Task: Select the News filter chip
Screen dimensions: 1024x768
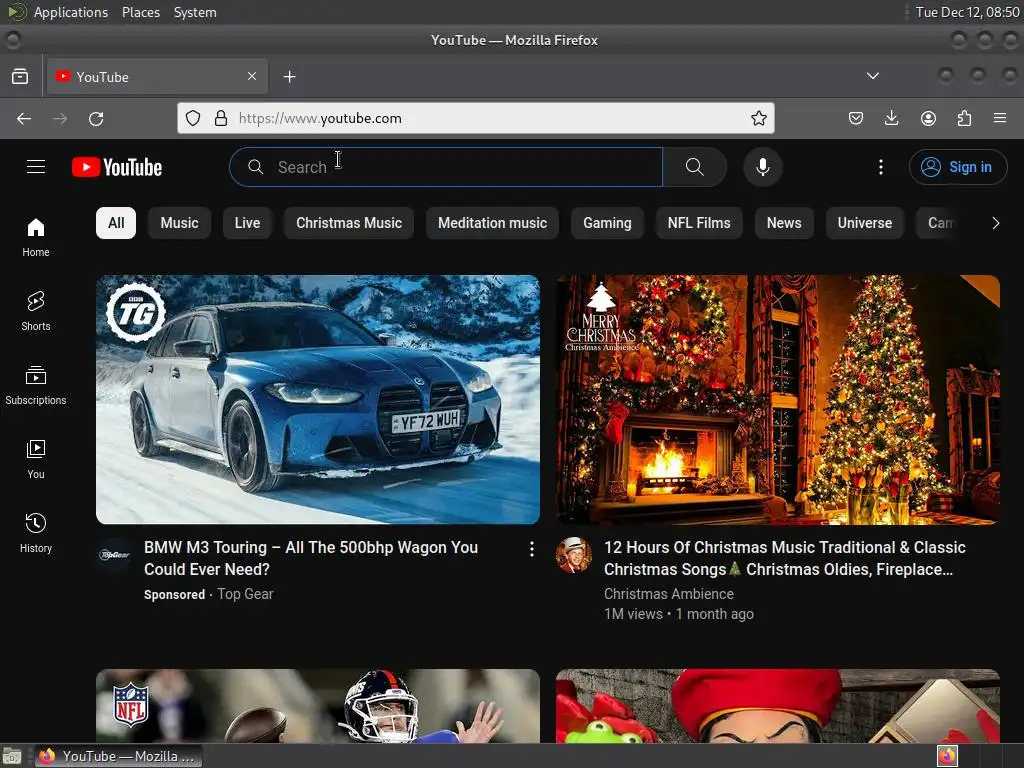Action: click(784, 223)
